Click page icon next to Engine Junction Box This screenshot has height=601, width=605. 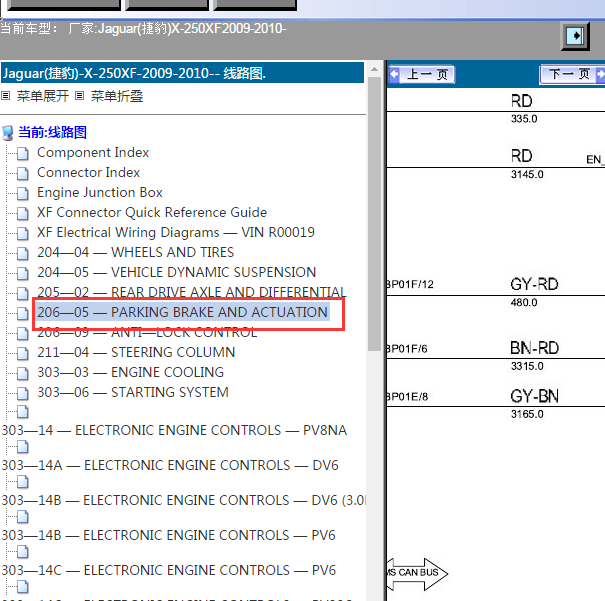[23, 194]
